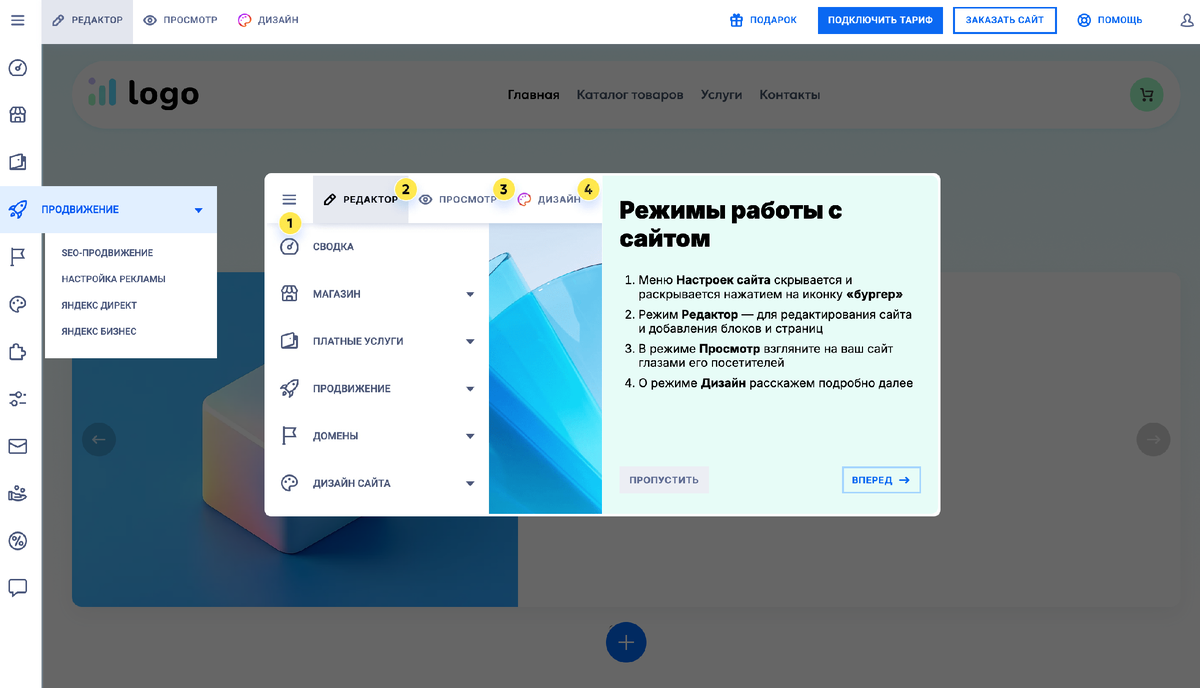Screen dimensions: 1200x688
Task: Open the shopping cart icon on the site header
Action: click(1146, 94)
